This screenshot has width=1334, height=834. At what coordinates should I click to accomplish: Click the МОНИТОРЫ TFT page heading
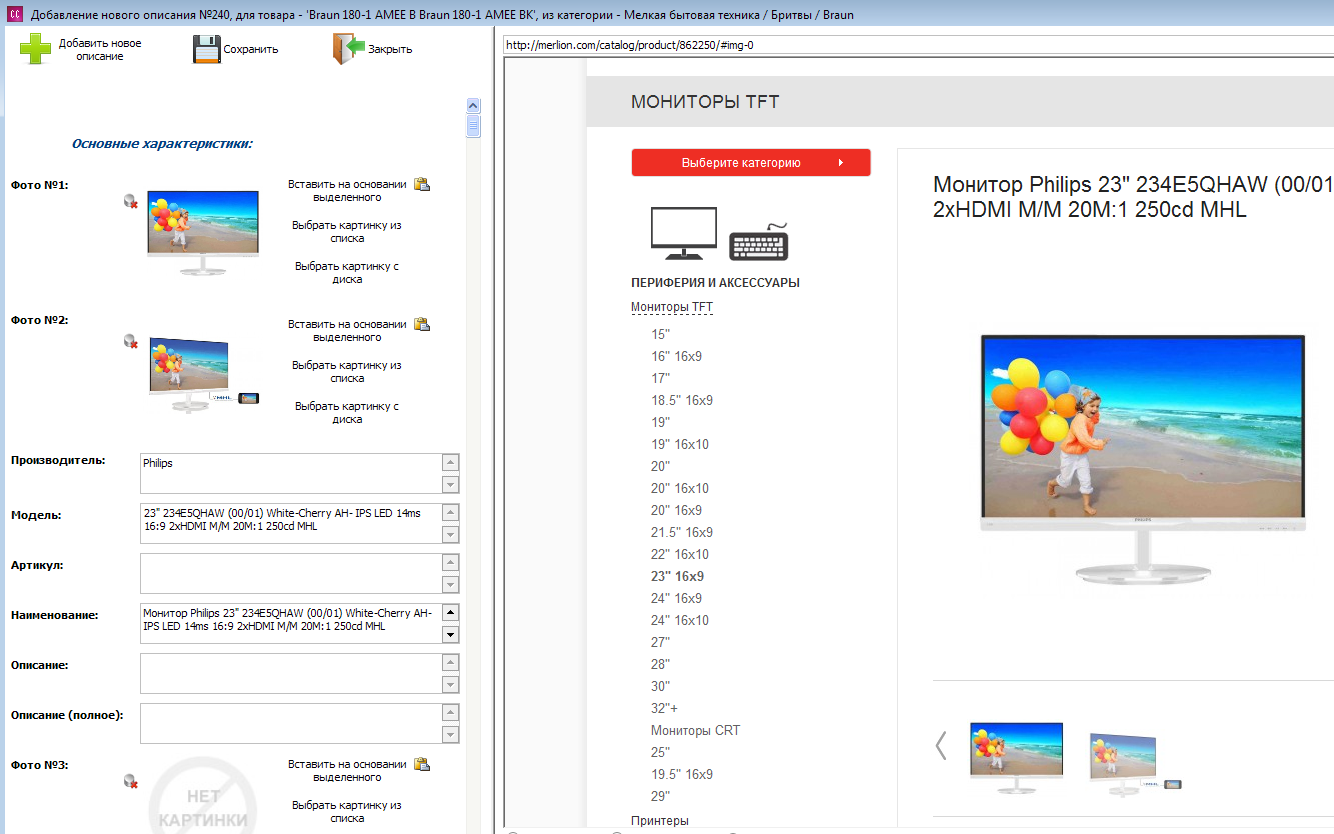pyautogui.click(x=705, y=101)
